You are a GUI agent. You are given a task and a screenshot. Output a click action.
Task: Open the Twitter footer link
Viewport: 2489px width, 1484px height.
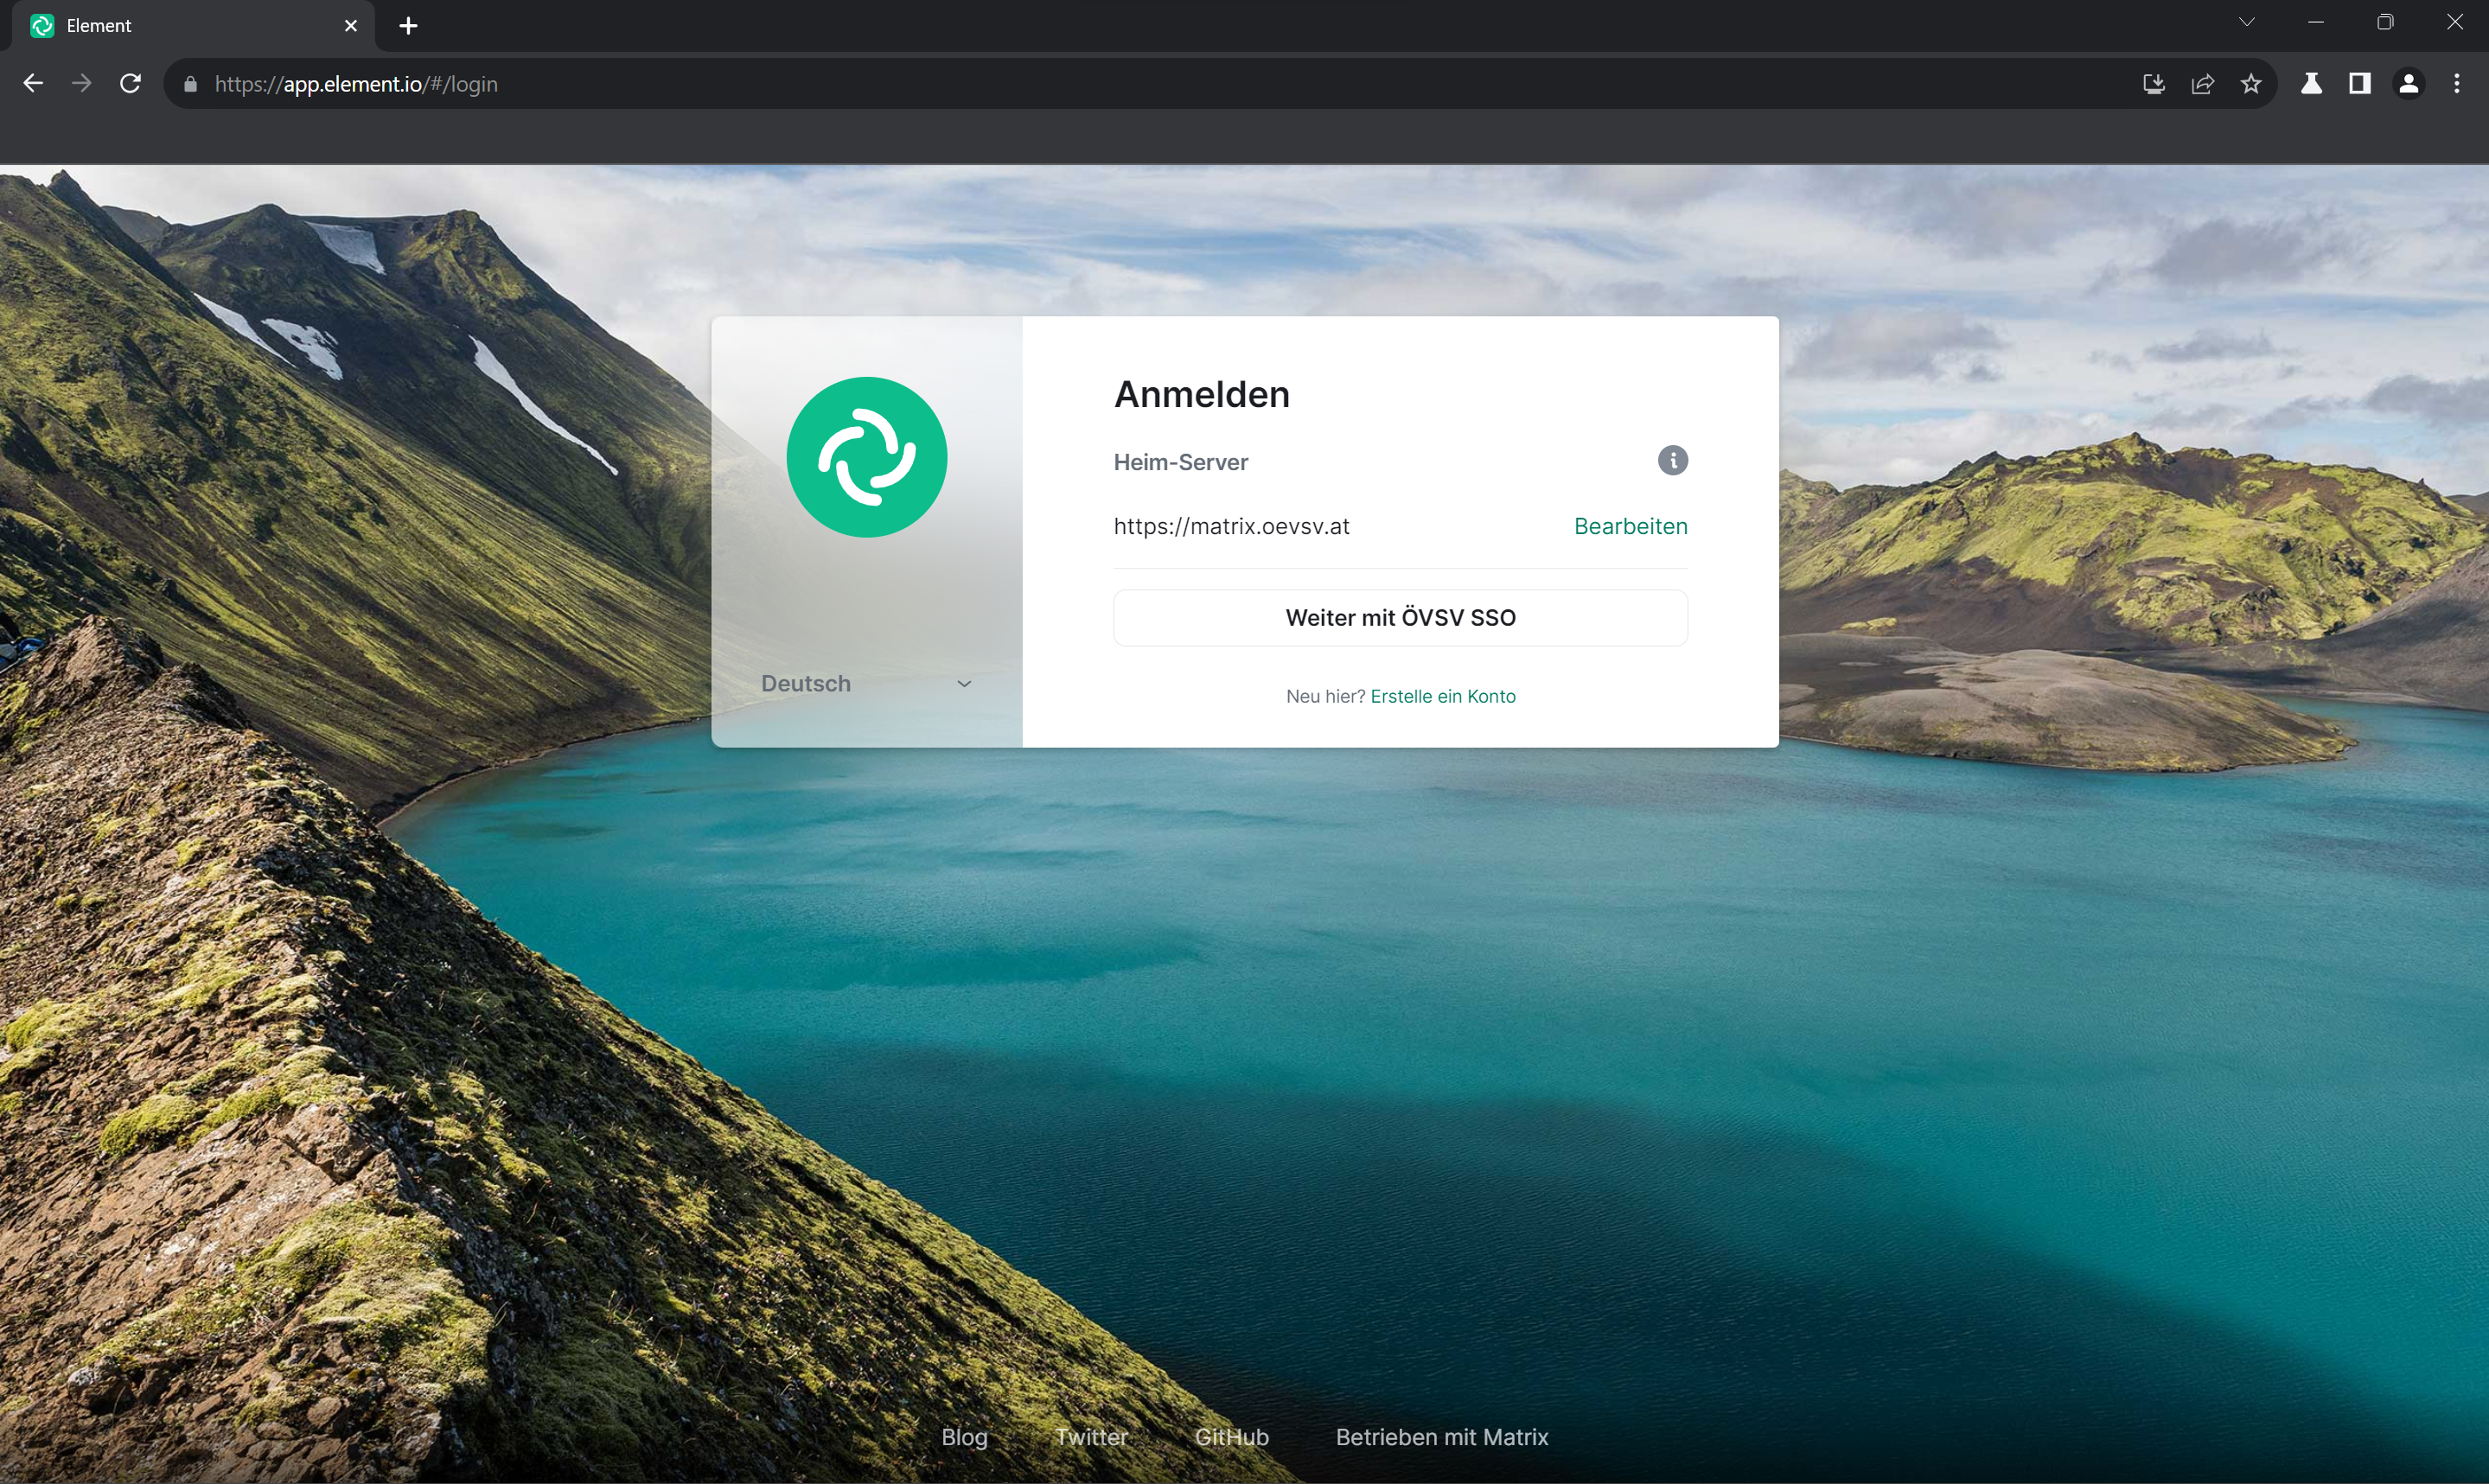click(1091, 1437)
